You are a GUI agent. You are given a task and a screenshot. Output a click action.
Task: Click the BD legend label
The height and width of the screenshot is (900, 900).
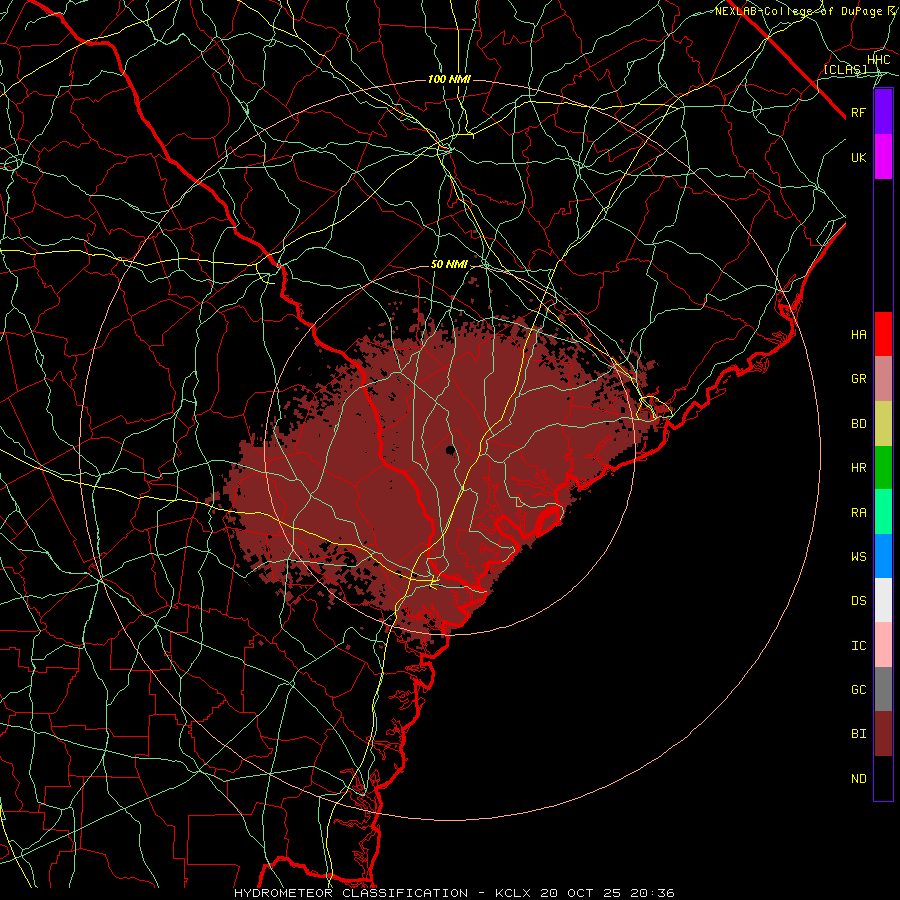coord(859,424)
